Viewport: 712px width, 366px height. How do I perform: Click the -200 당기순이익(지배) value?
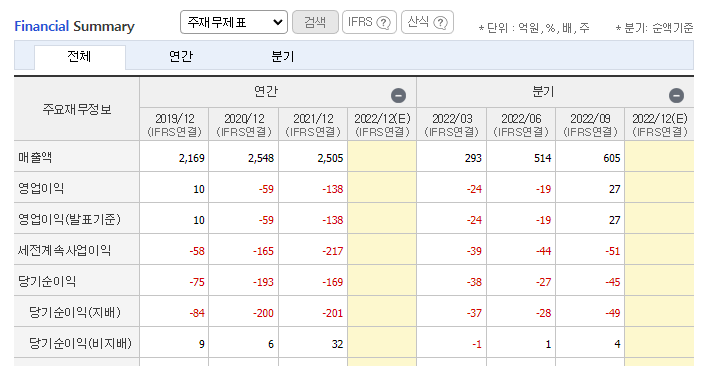[x=263, y=313]
